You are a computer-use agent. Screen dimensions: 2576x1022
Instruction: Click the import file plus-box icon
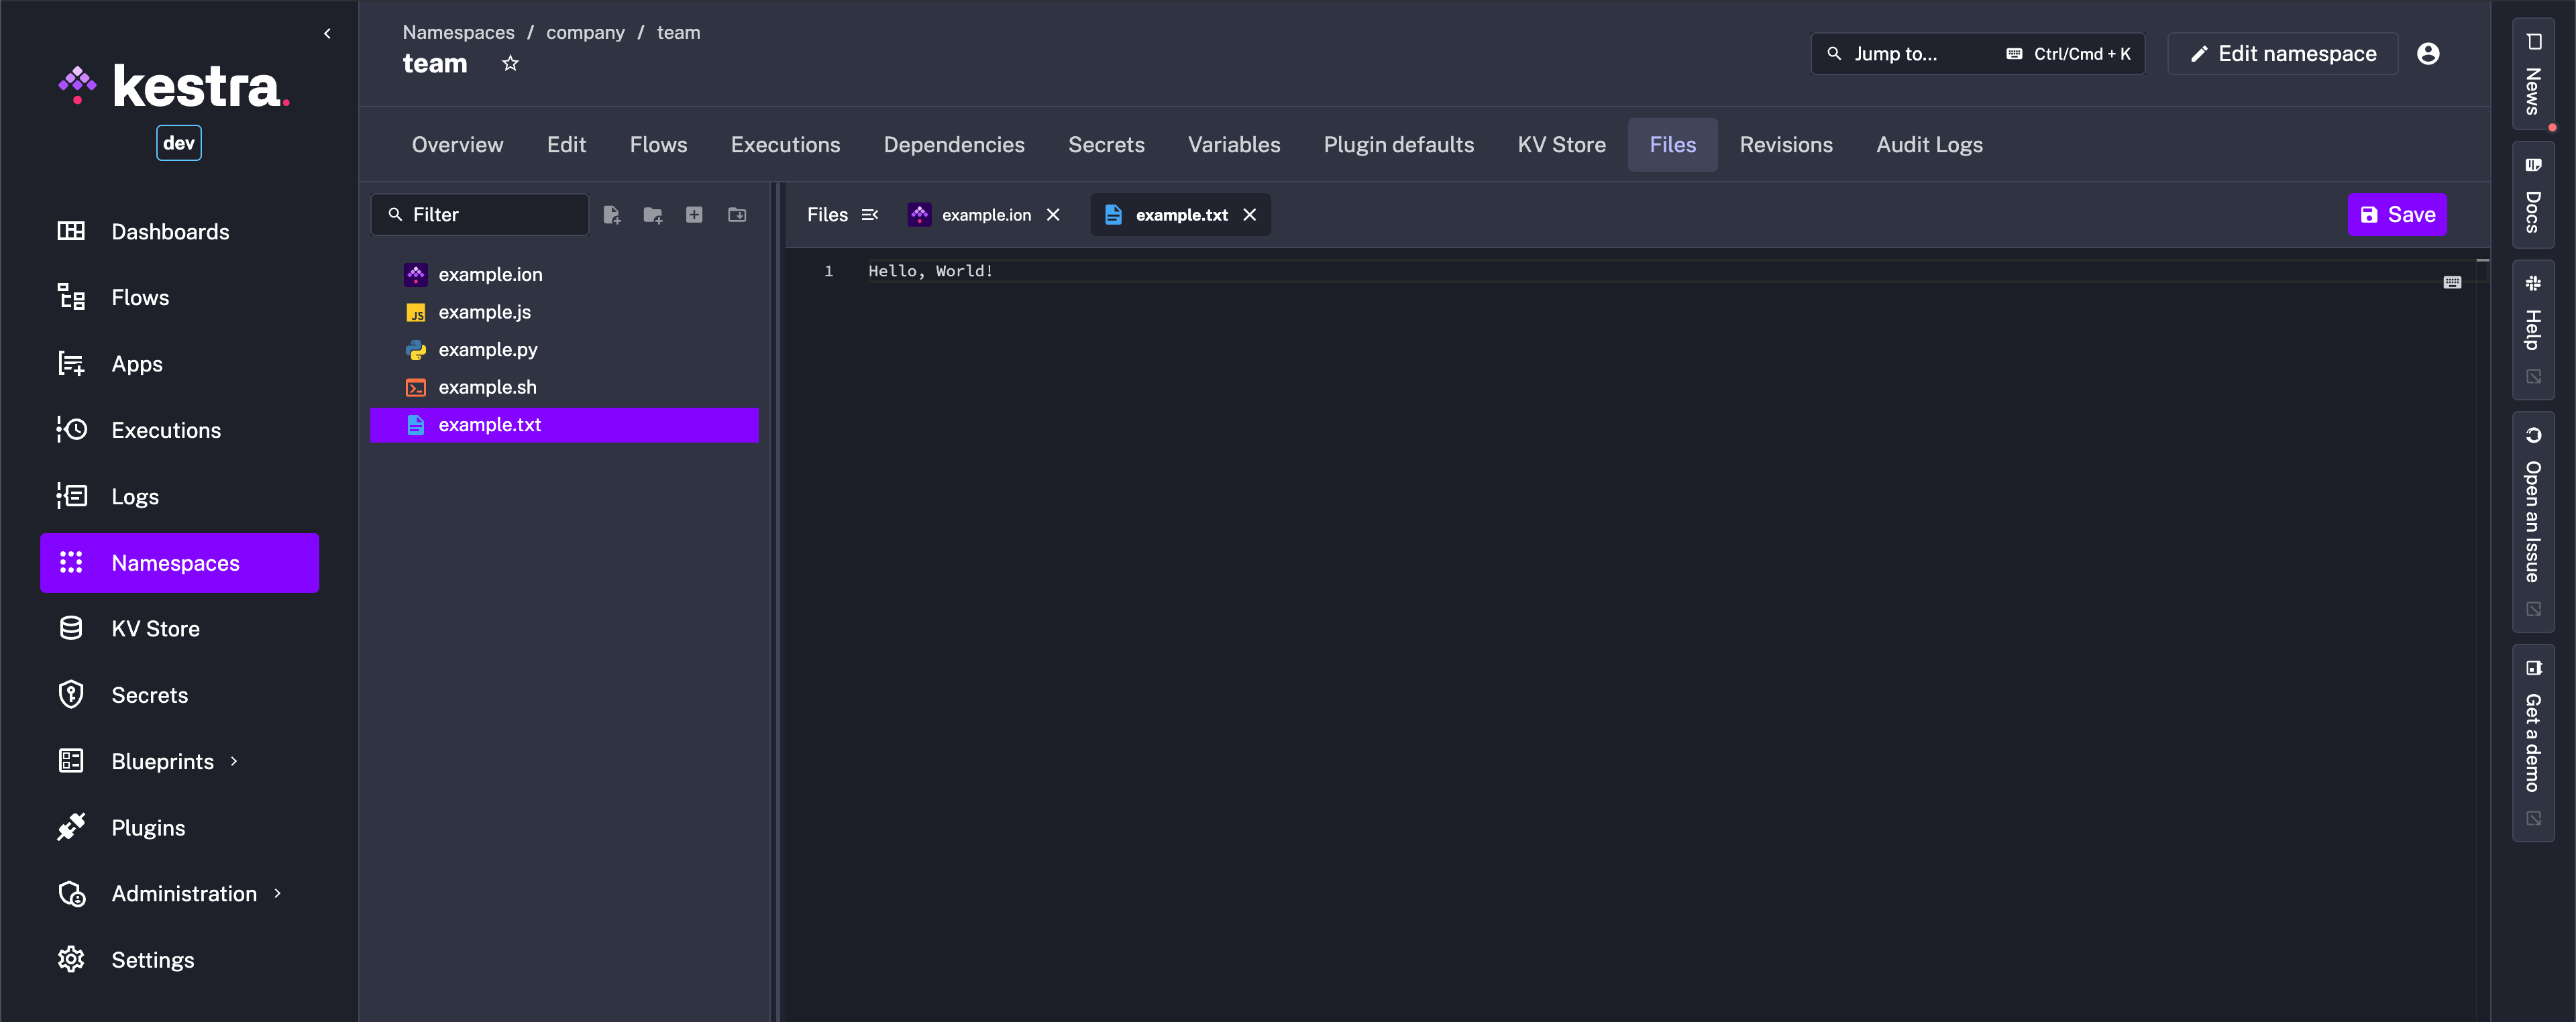click(694, 215)
